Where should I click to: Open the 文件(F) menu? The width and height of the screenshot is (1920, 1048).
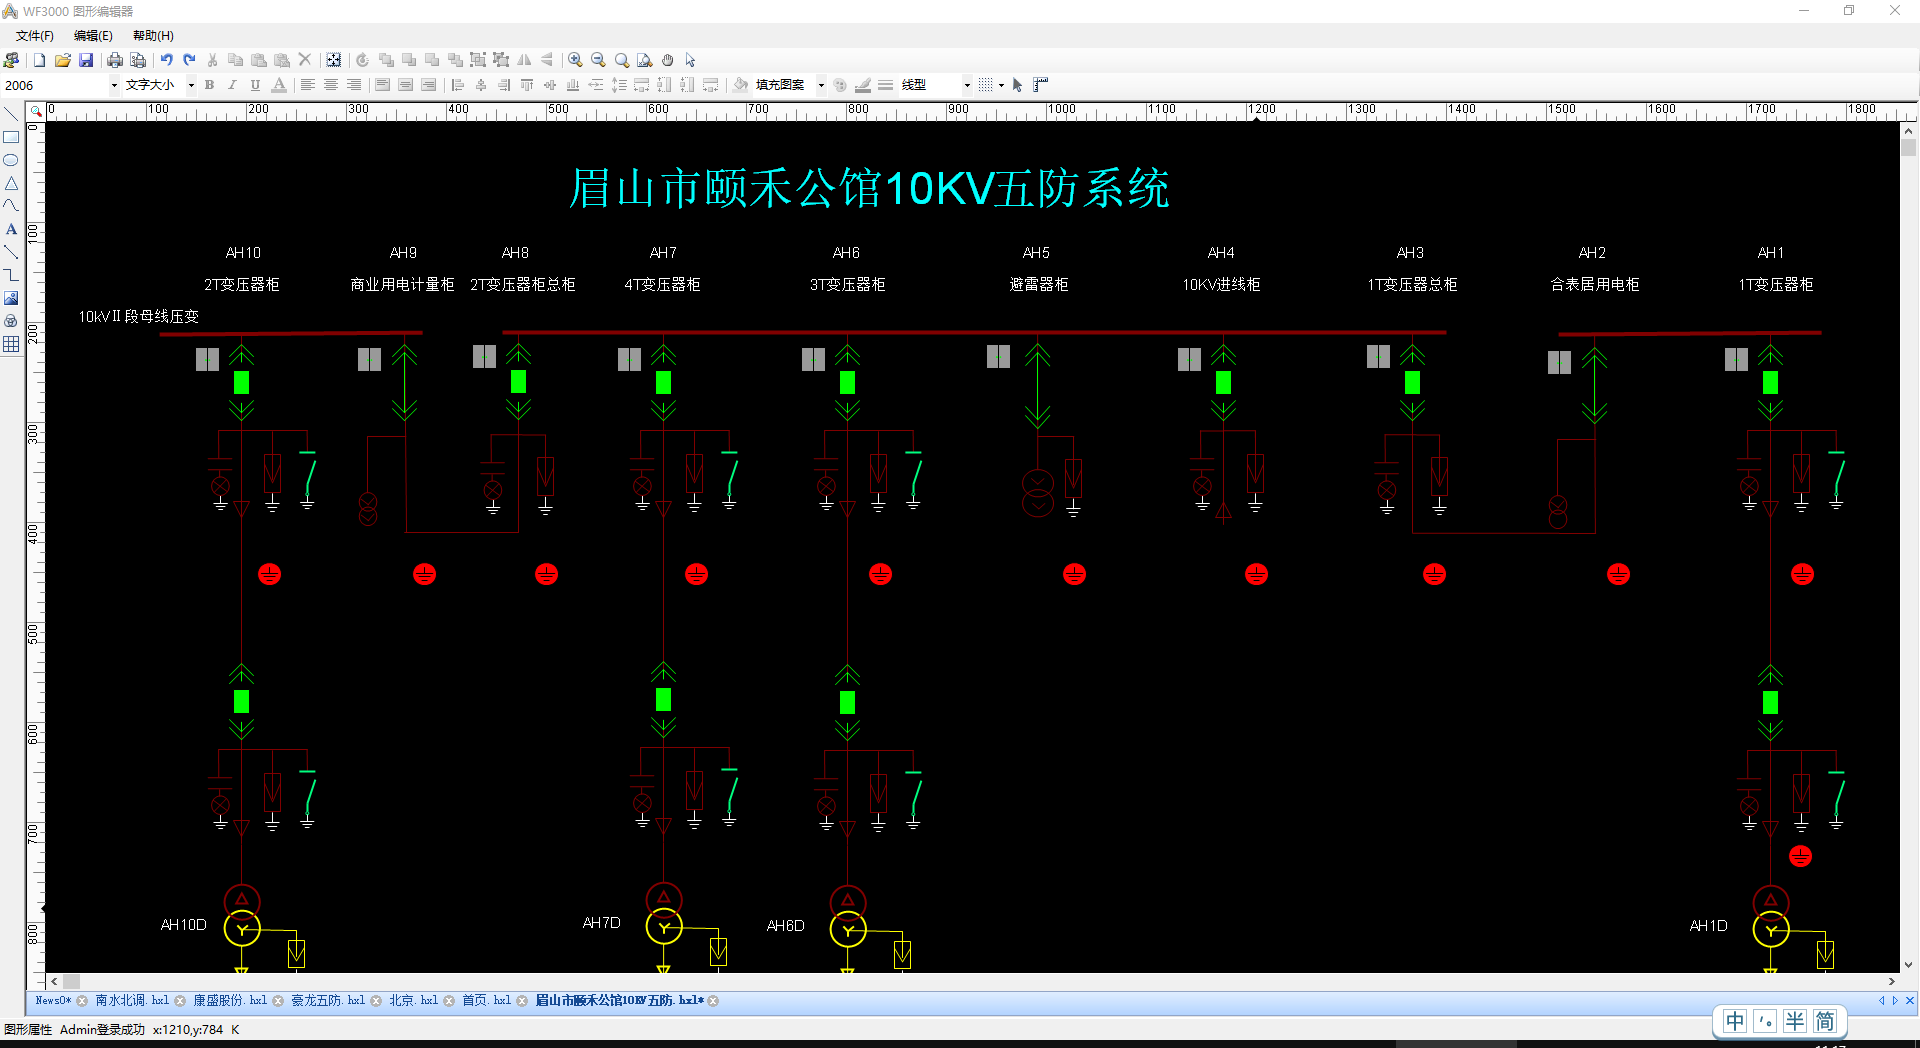pyautogui.click(x=35, y=36)
